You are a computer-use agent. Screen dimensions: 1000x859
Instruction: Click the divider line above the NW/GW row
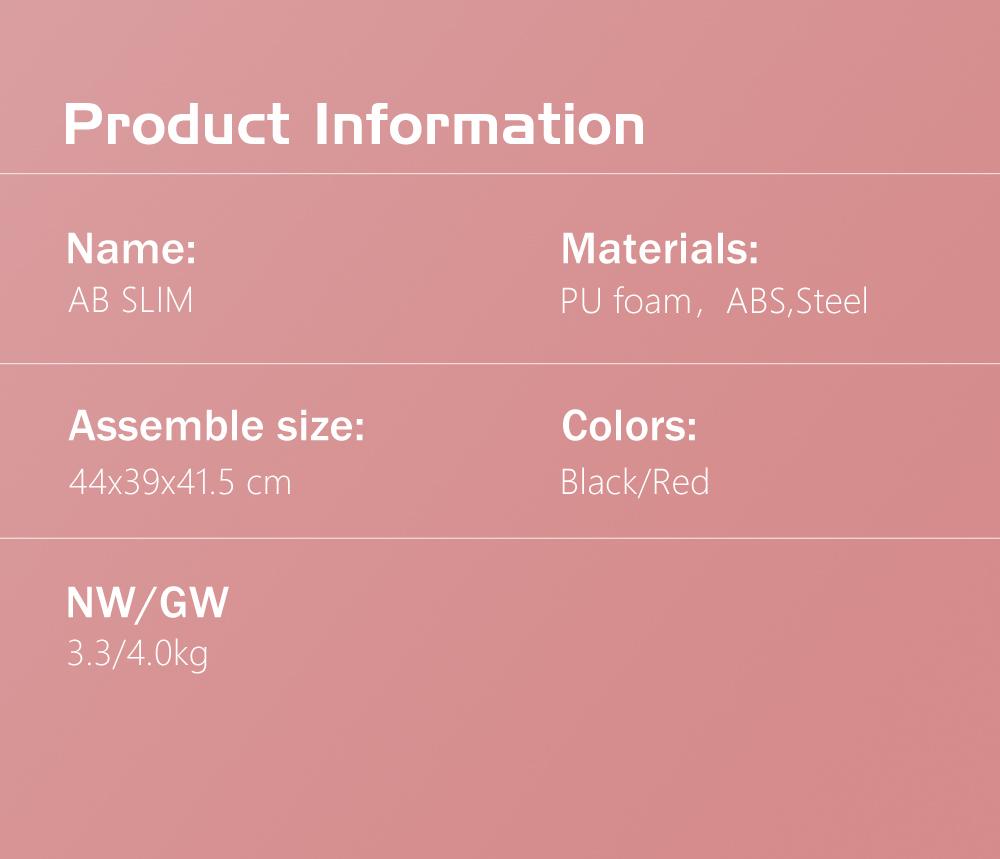click(500, 538)
